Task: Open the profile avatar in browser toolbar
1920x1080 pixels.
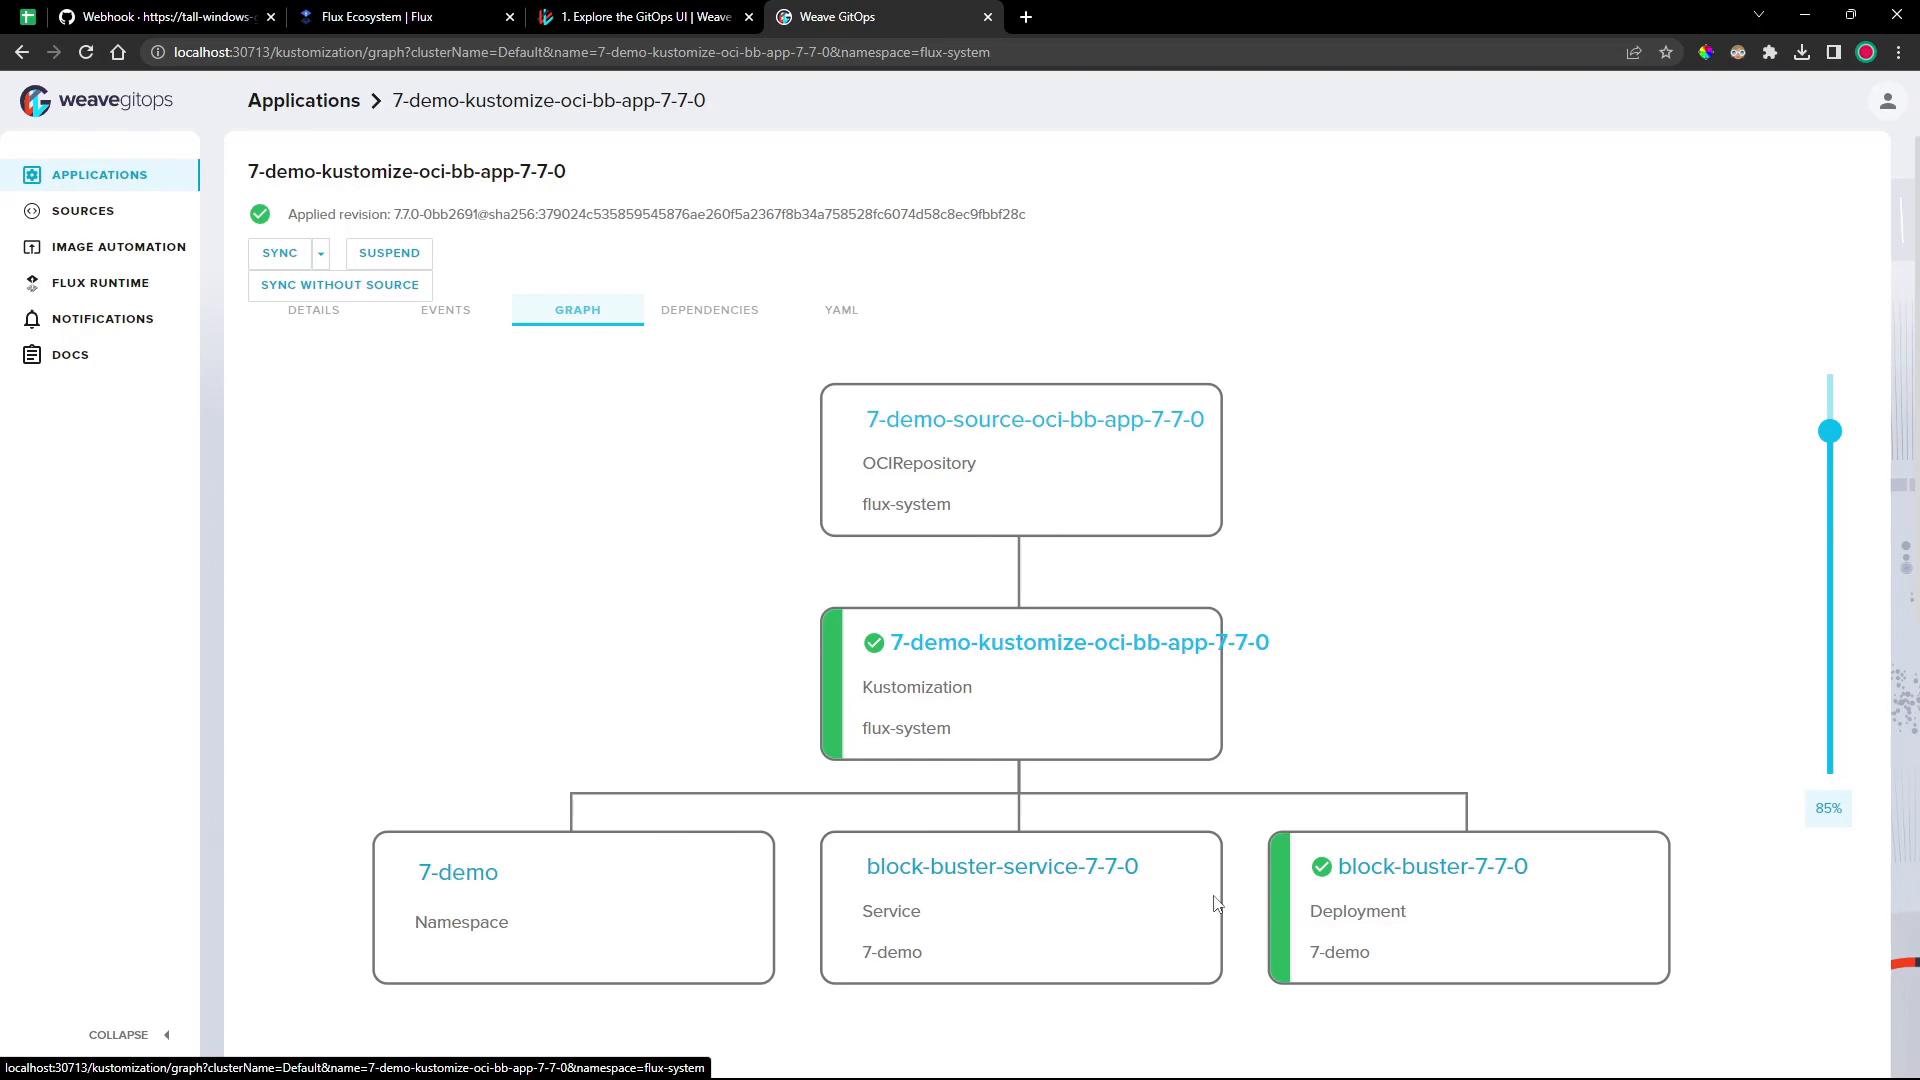Action: coord(1866,52)
